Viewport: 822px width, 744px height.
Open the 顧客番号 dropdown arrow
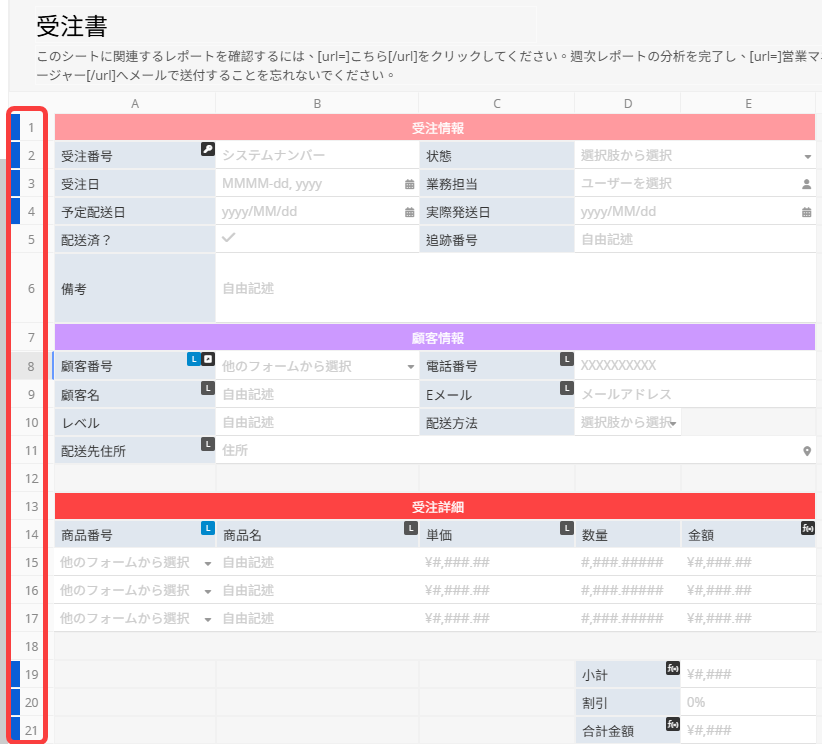pos(410,367)
